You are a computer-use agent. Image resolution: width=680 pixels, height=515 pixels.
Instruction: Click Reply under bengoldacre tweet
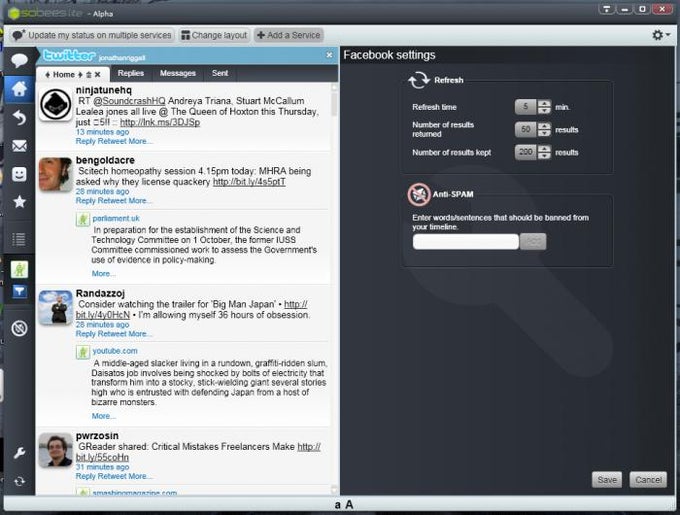pyautogui.click(x=85, y=201)
